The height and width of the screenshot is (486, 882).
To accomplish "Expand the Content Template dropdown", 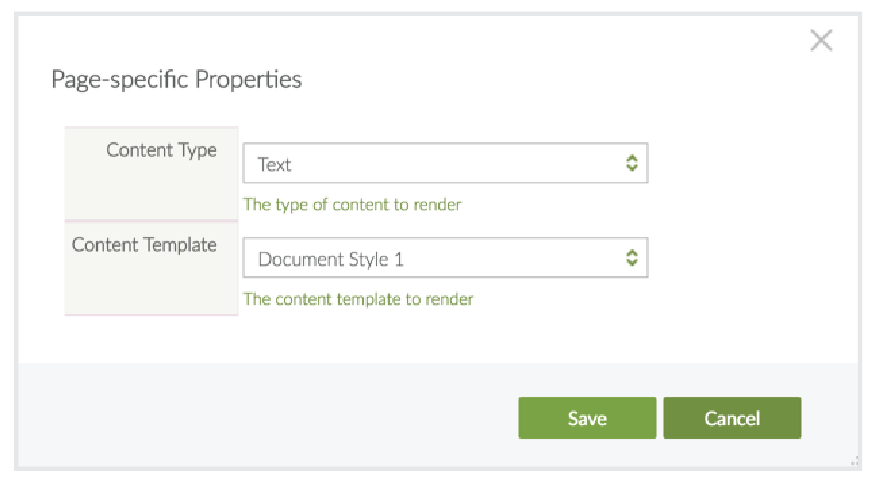I will click(445, 259).
